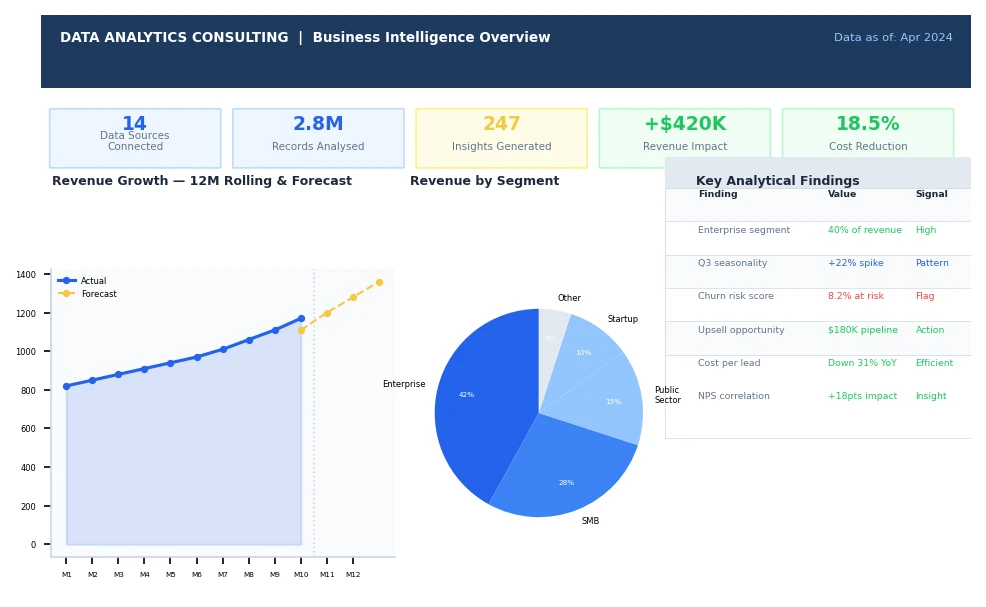This screenshot has height=607, width=986.
Task: Click the "Revenue by Segment" heading
Action: pos(484,181)
